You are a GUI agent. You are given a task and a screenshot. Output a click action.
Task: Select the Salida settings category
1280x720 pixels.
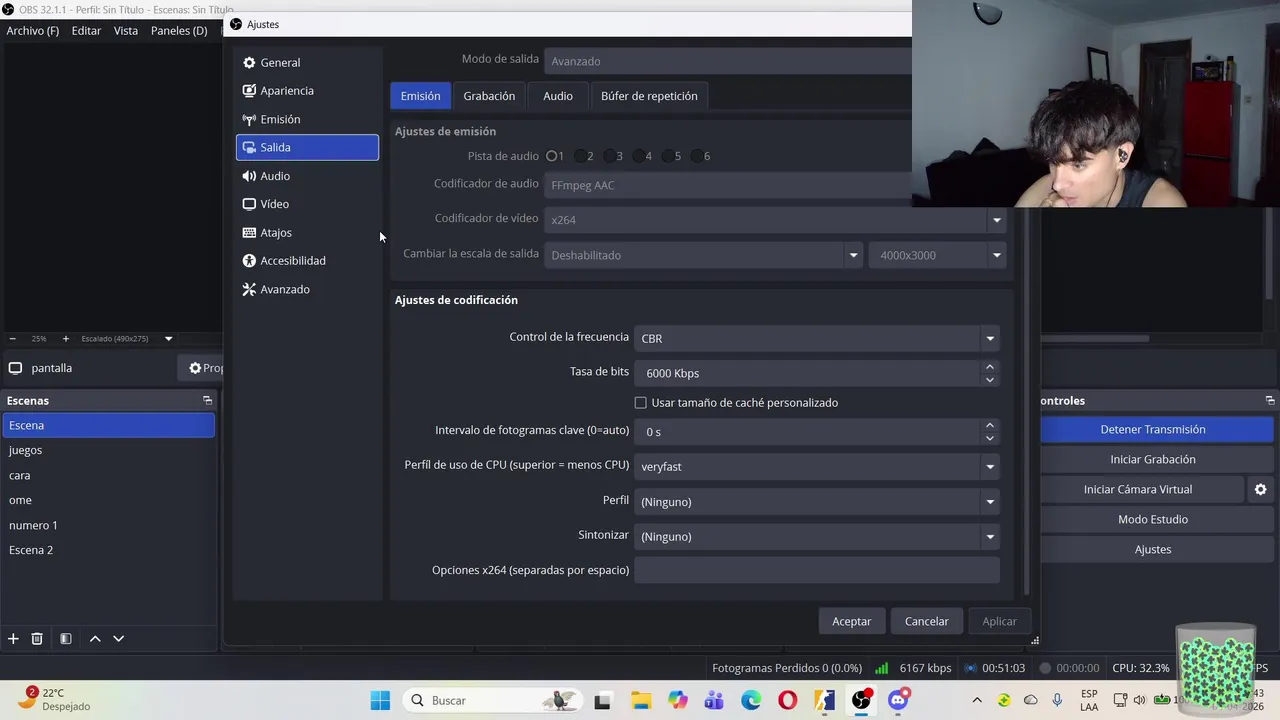coord(307,147)
